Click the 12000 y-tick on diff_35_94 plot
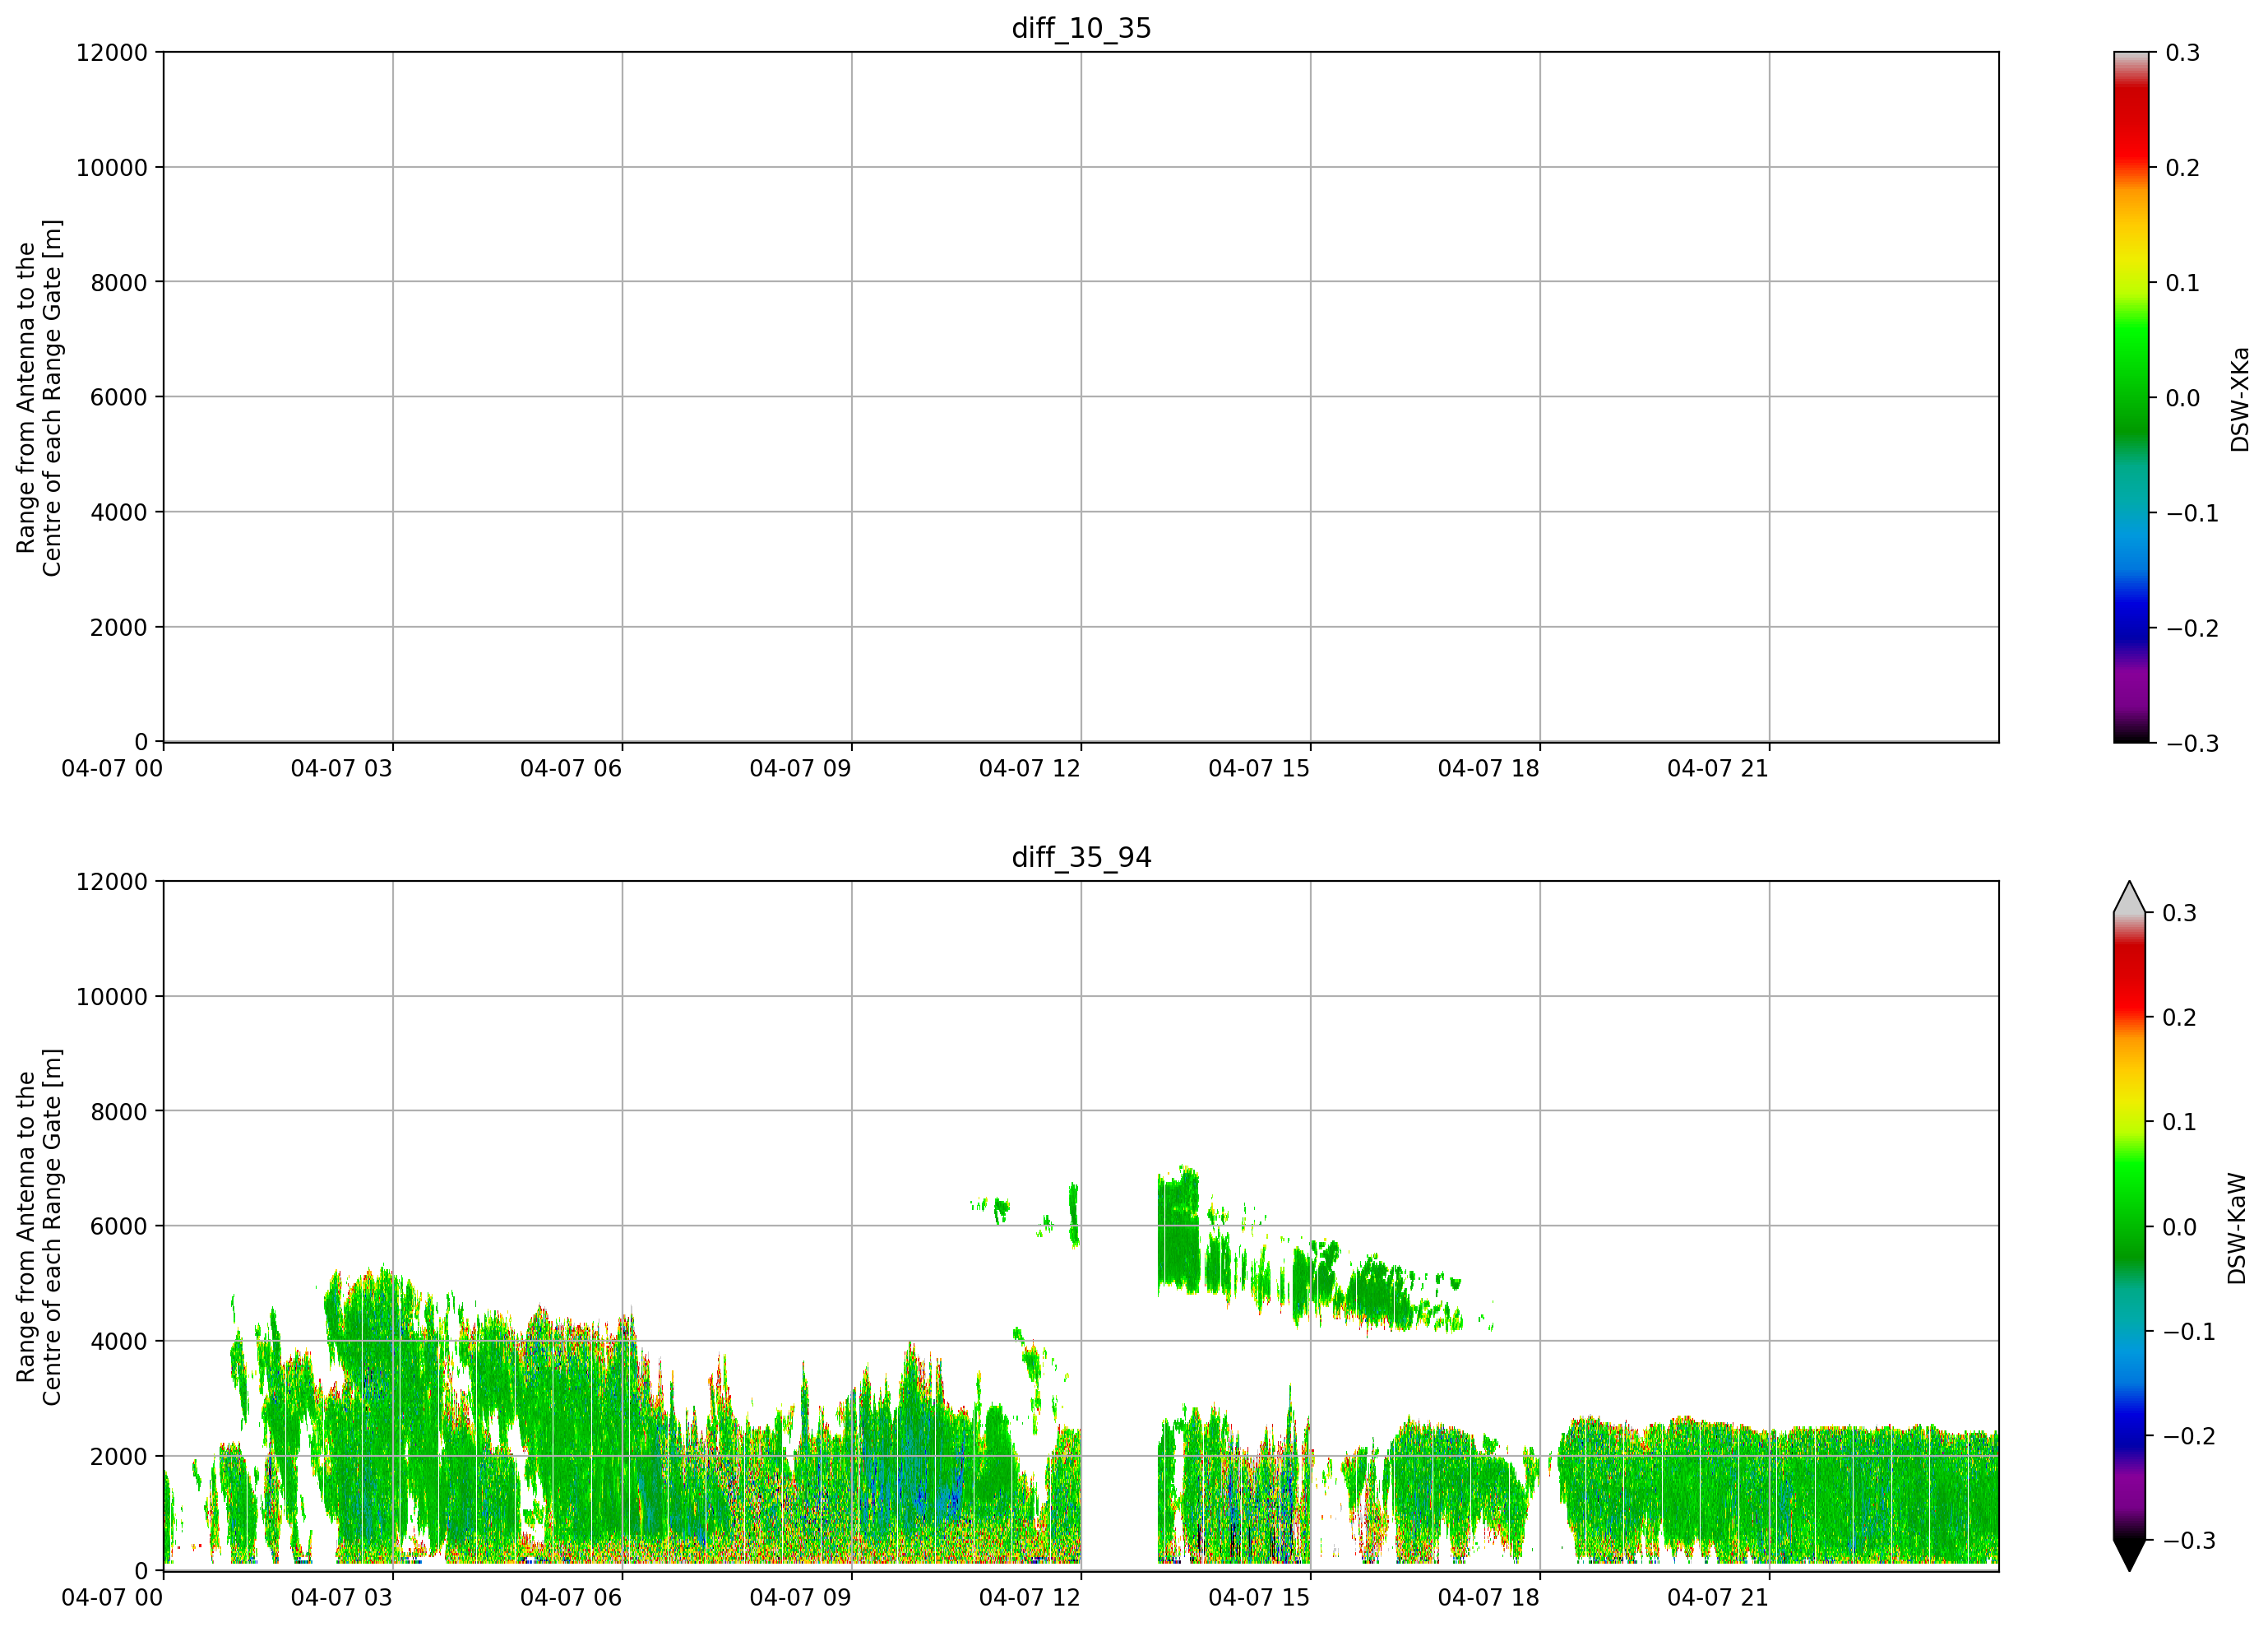2268x1627 pixels. 112,881
